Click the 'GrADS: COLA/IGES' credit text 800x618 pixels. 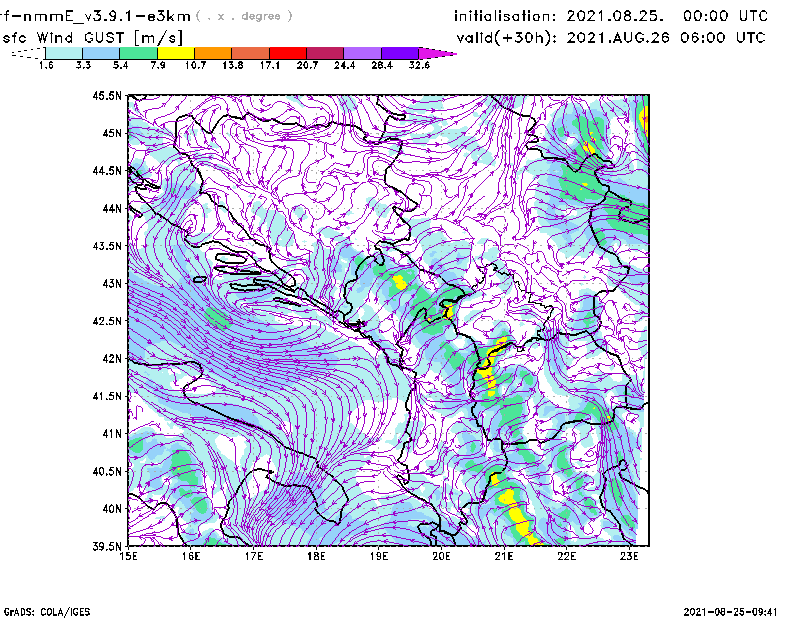[x=47, y=612]
